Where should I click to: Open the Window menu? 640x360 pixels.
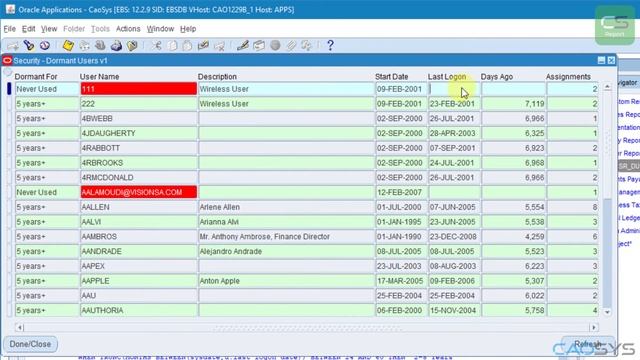160,29
